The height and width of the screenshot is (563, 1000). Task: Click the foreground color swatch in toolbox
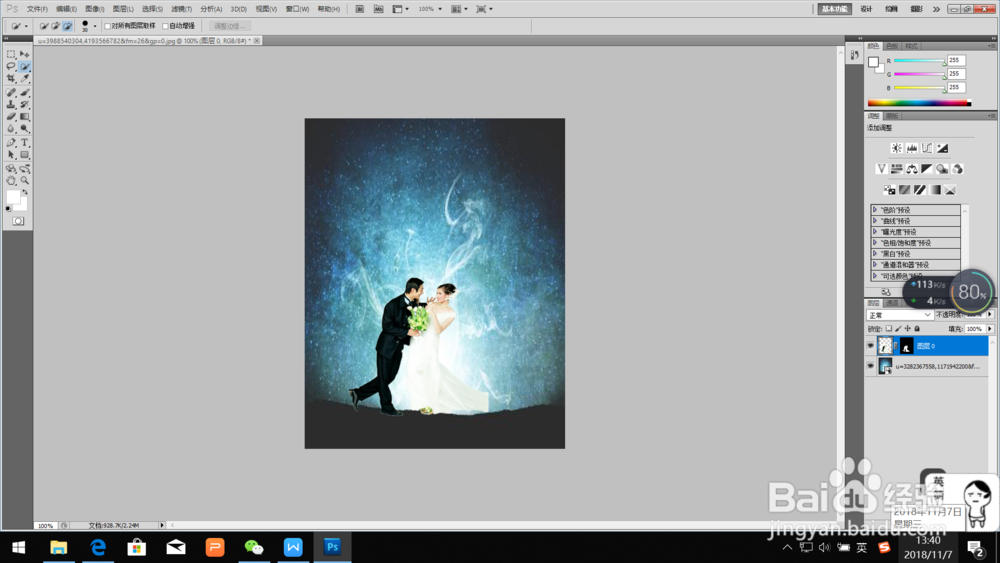click(13, 197)
